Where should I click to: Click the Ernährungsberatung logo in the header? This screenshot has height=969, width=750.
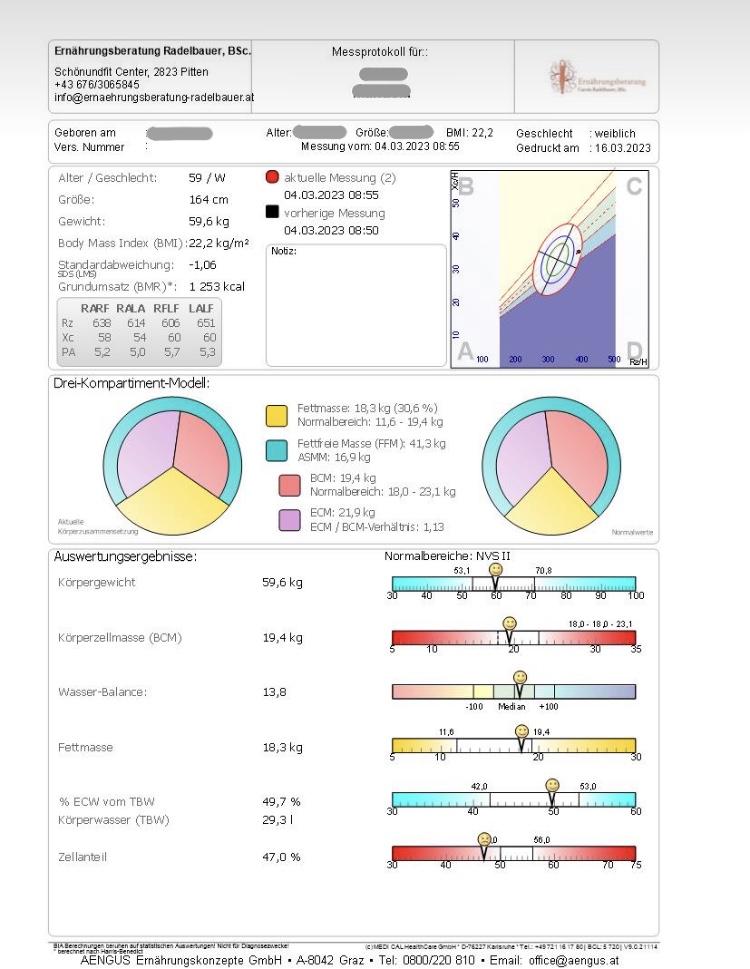coord(597,78)
